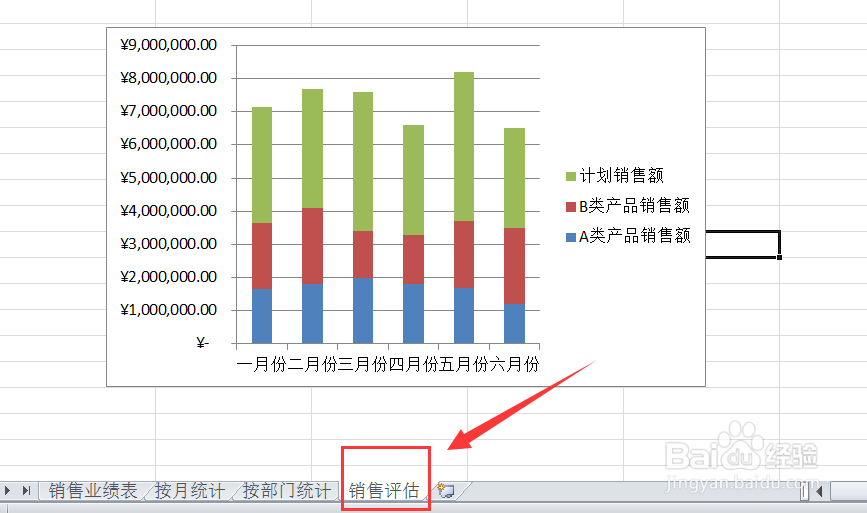The height and width of the screenshot is (513, 867).
Task: Click red legend swatch for B类产品销售额
Action: (571, 207)
